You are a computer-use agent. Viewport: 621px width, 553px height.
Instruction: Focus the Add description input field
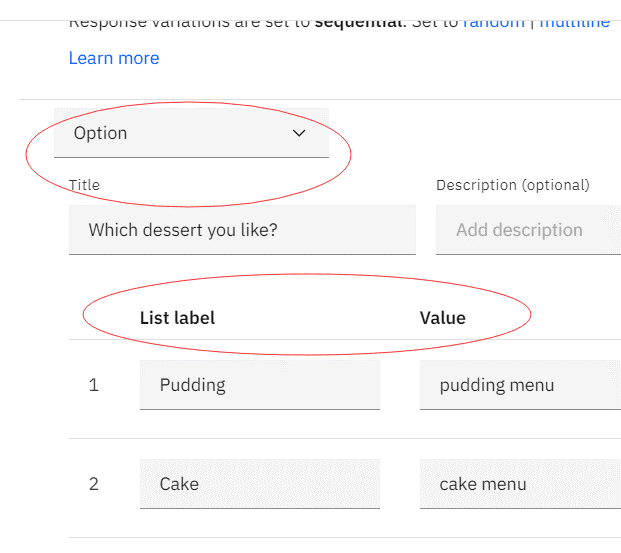tap(528, 230)
